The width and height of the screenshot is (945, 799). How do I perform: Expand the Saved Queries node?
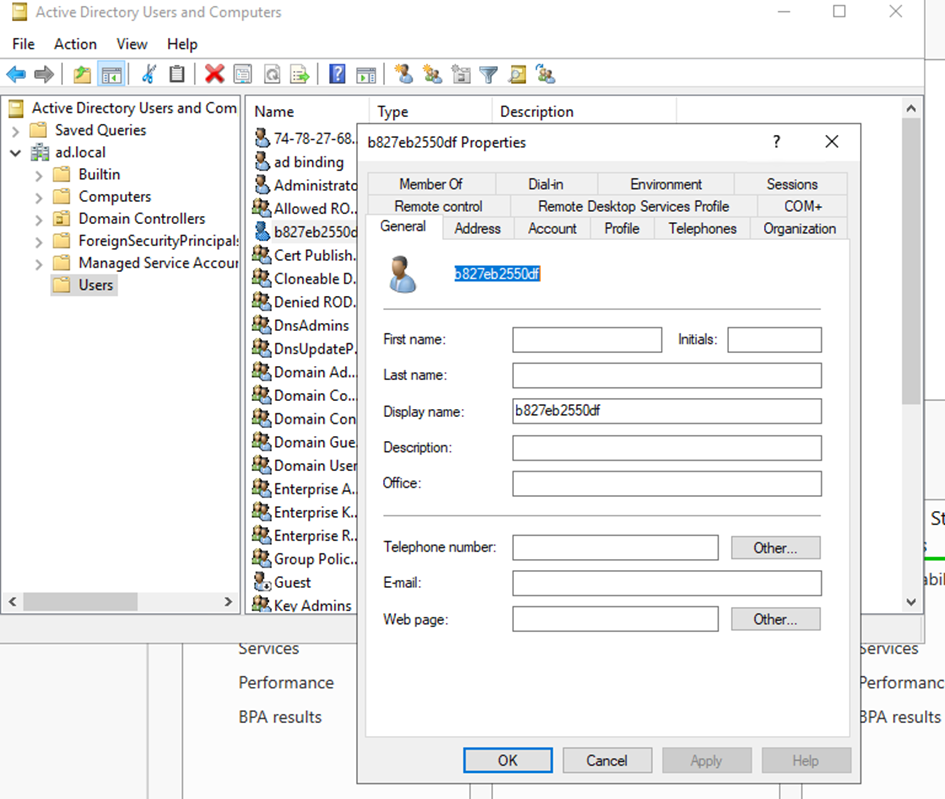(16, 131)
